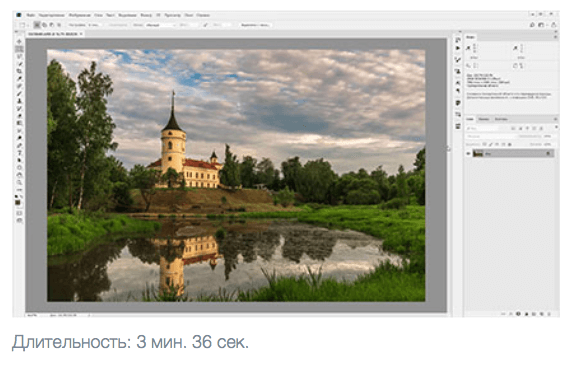Open the Фильтр menu
This screenshot has width=588, height=374.
point(146,15)
